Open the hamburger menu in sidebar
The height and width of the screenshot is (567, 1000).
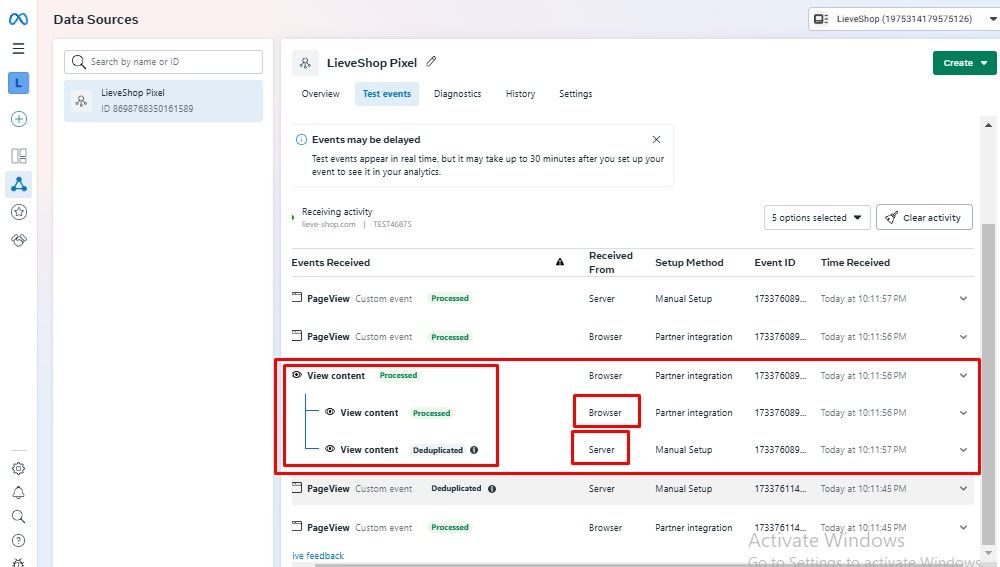point(18,48)
